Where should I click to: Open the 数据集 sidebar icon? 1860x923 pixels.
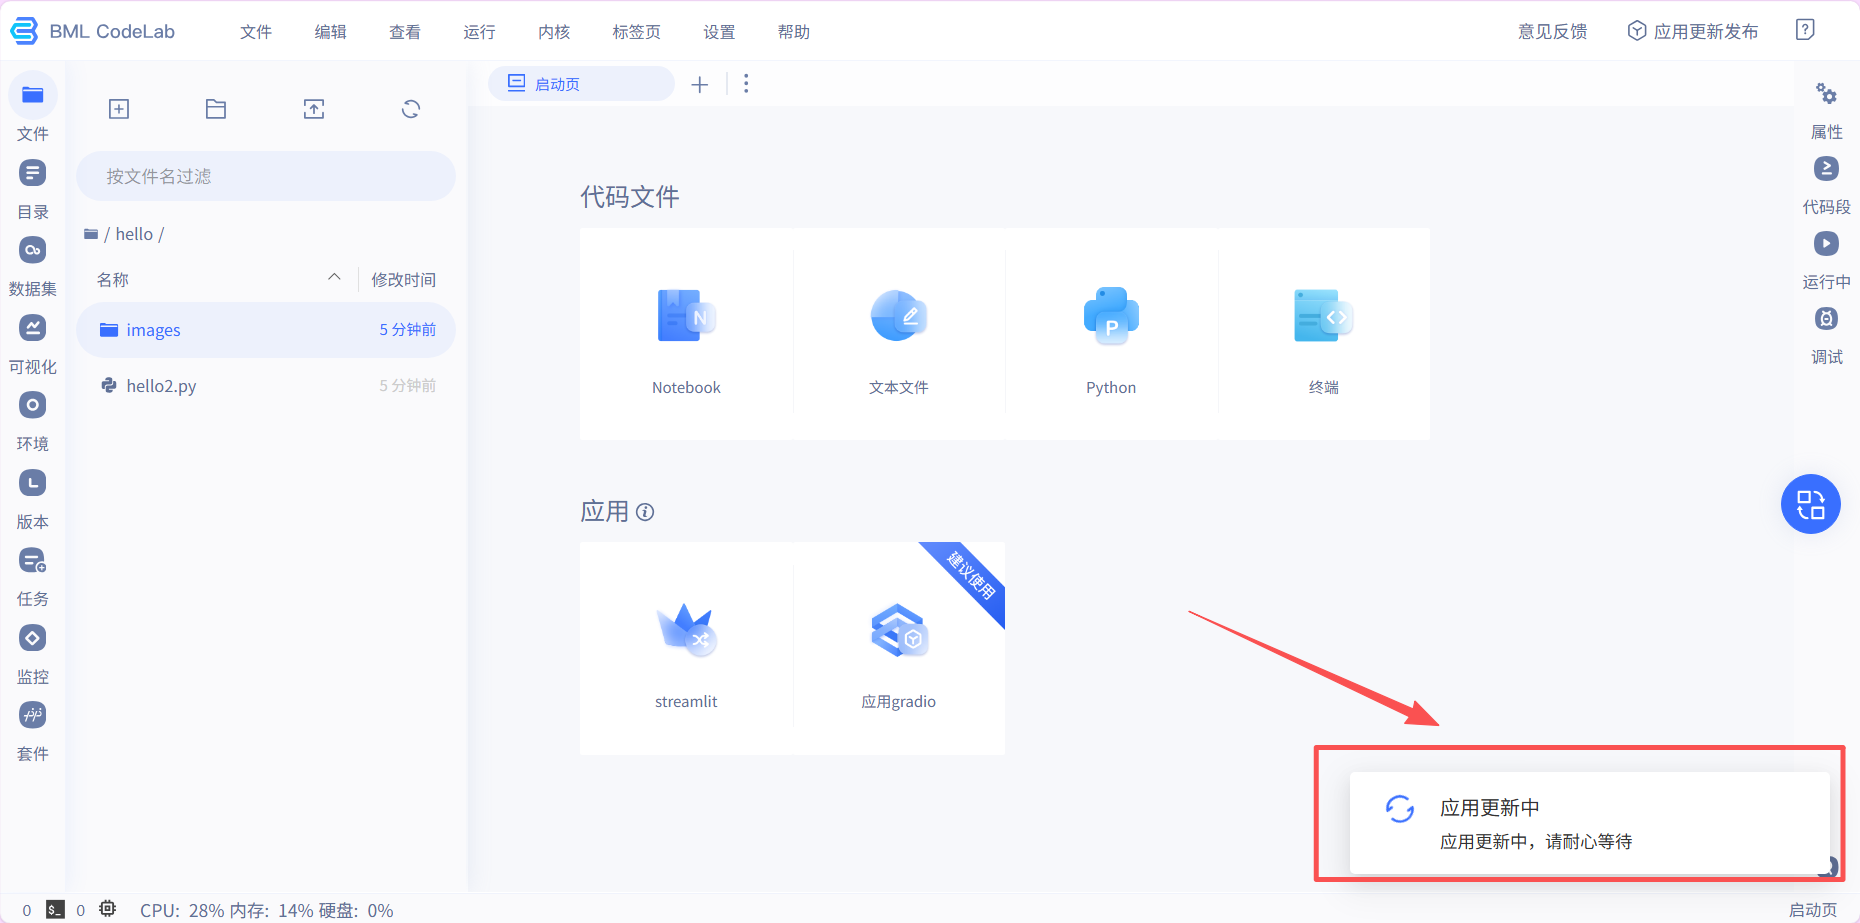tap(33, 250)
